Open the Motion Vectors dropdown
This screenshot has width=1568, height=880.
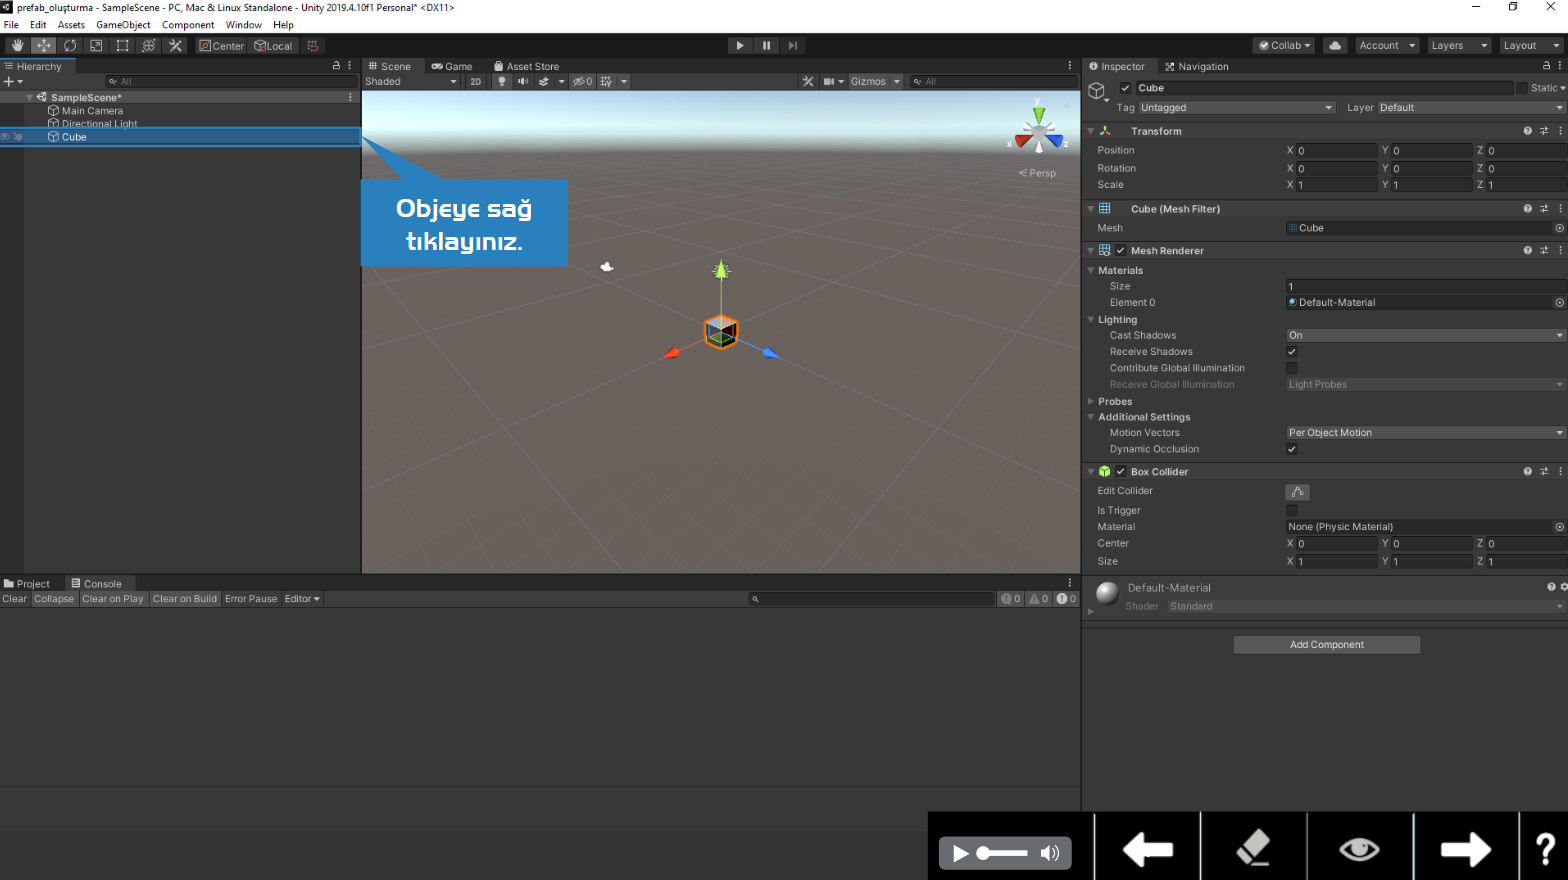[x=1425, y=433]
